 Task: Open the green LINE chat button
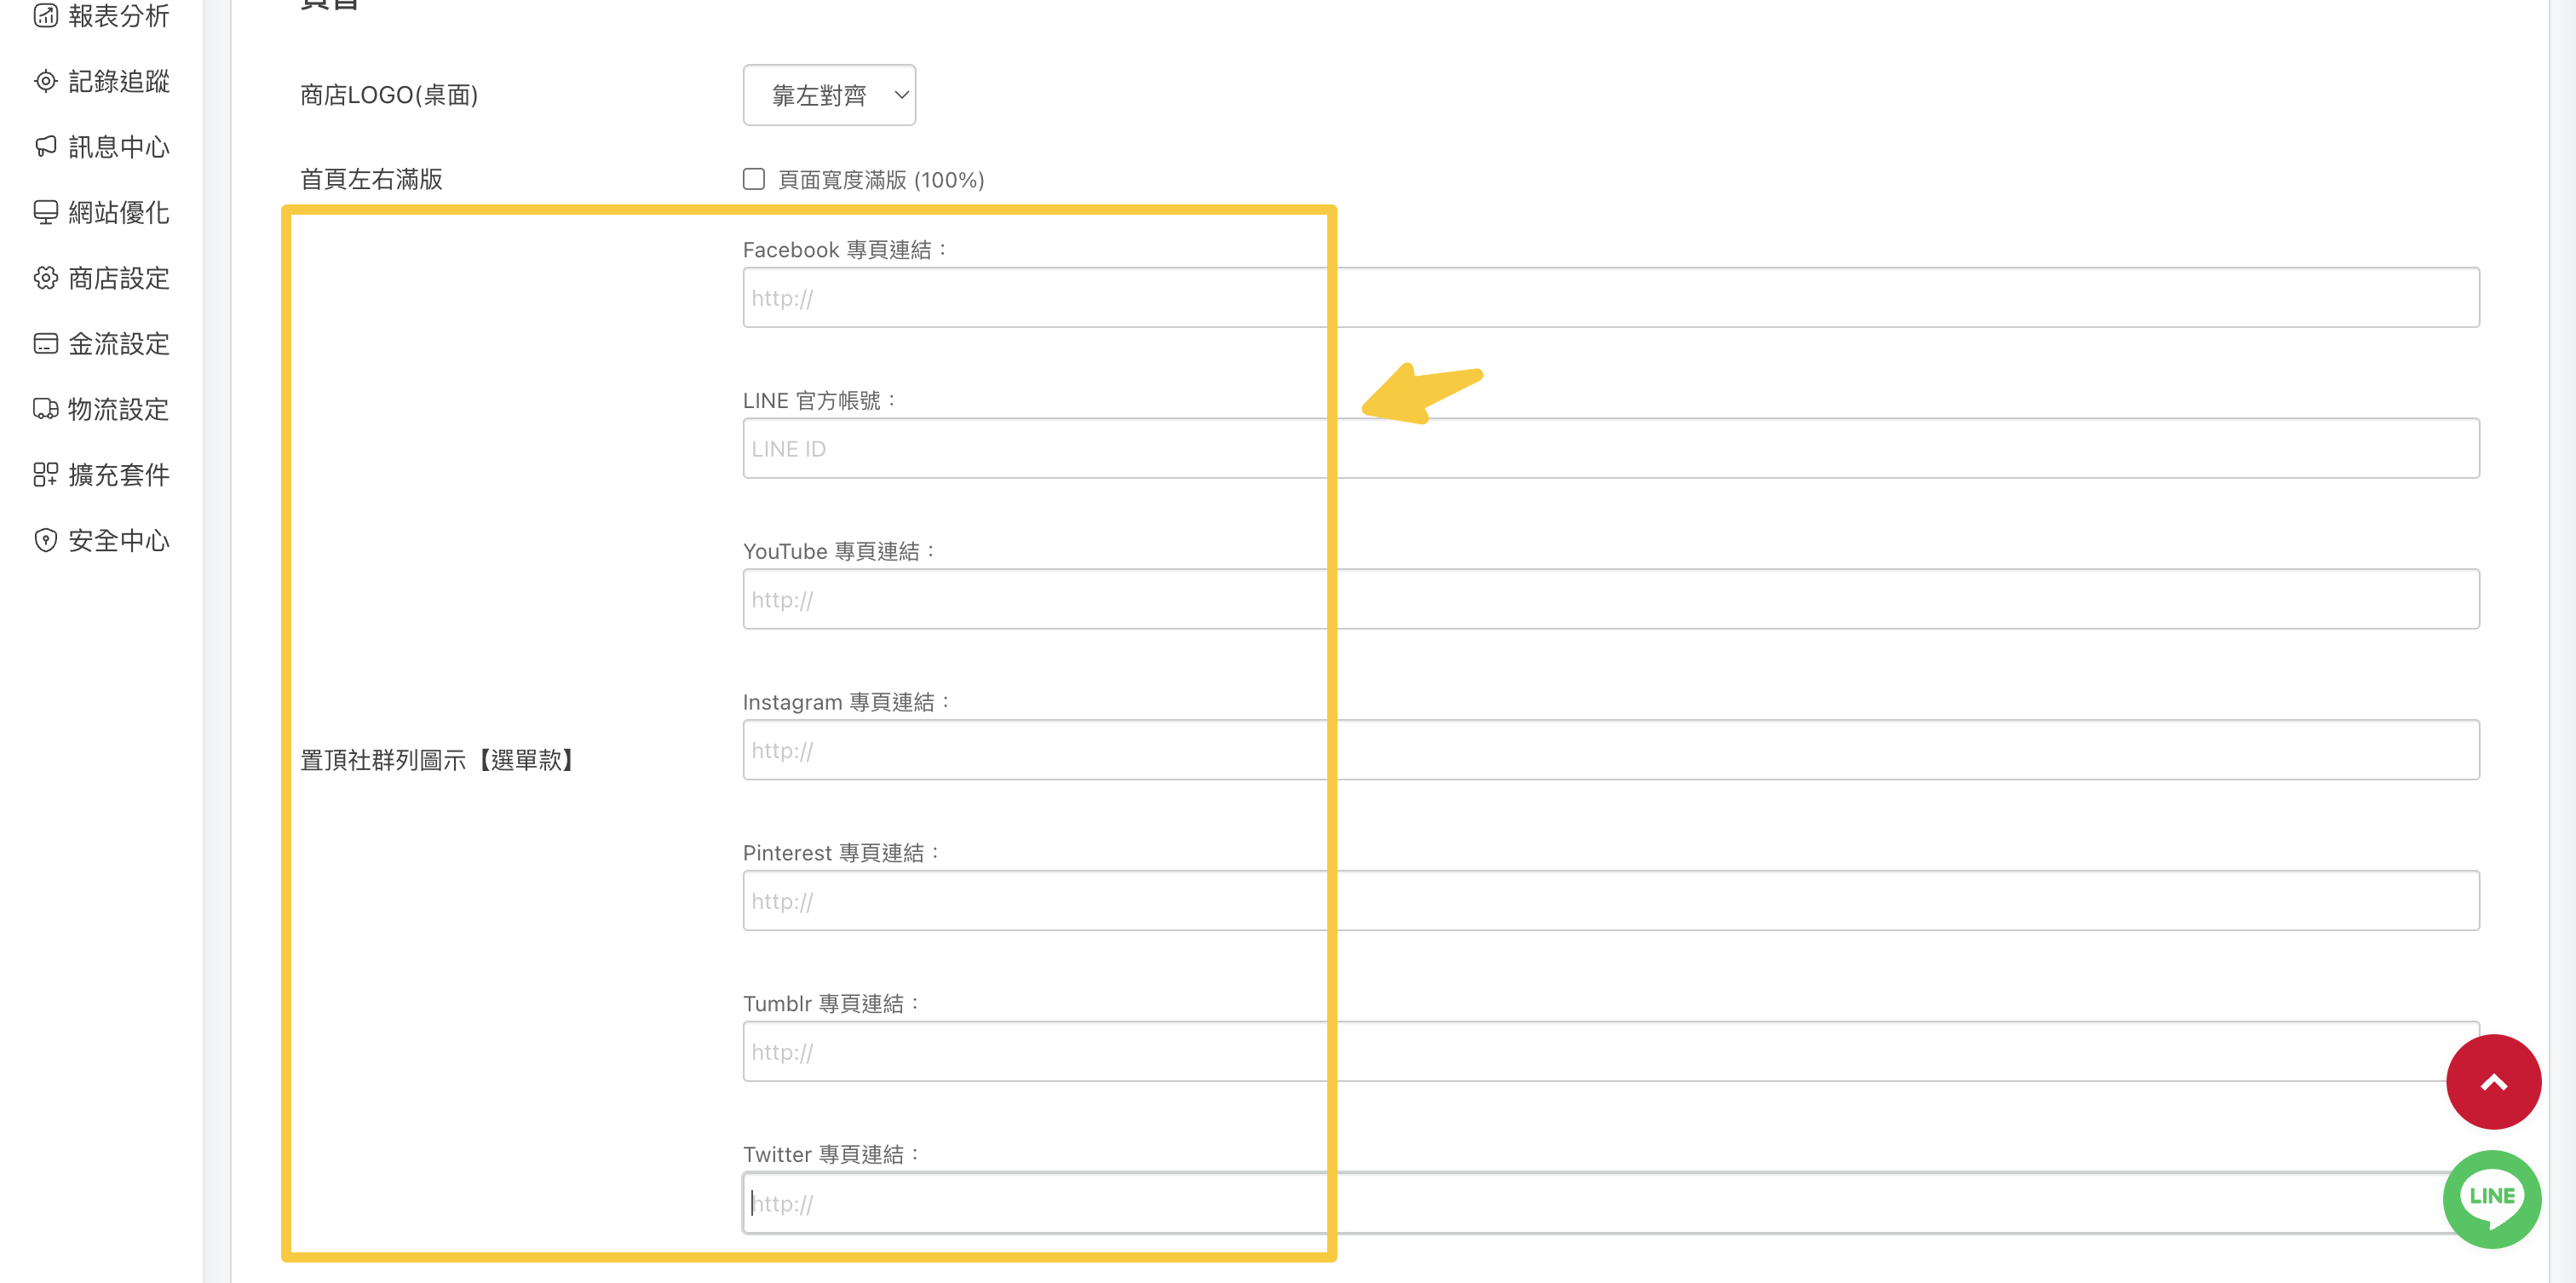pyautogui.click(x=2491, y=1198)
